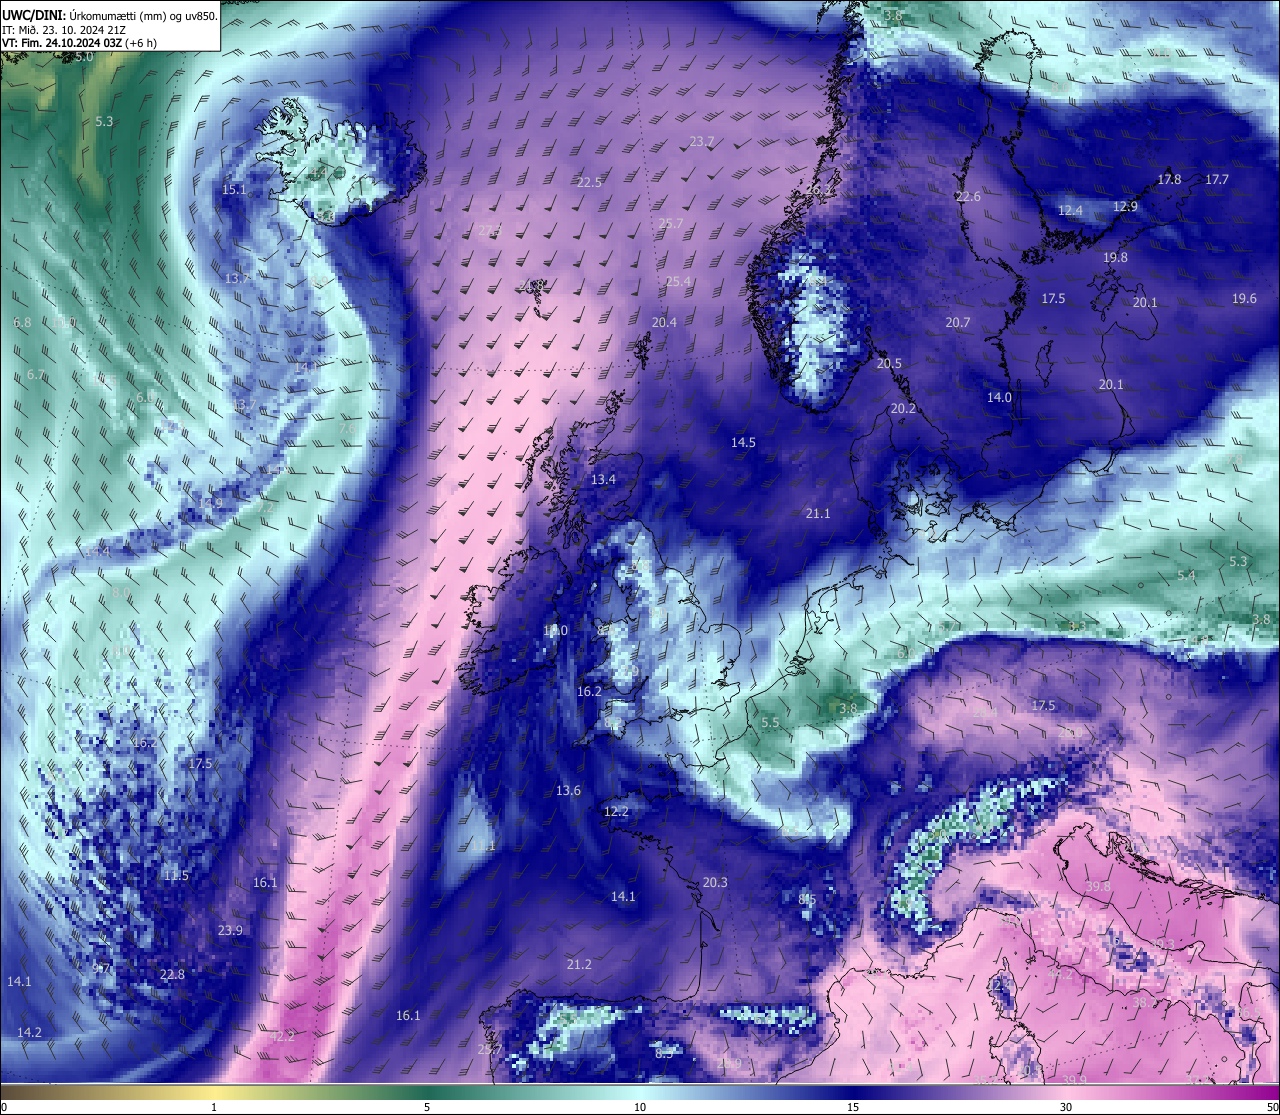Select the 17.8 value over Finland
Screen dimensions: 1280x1115
point(1169,179)
